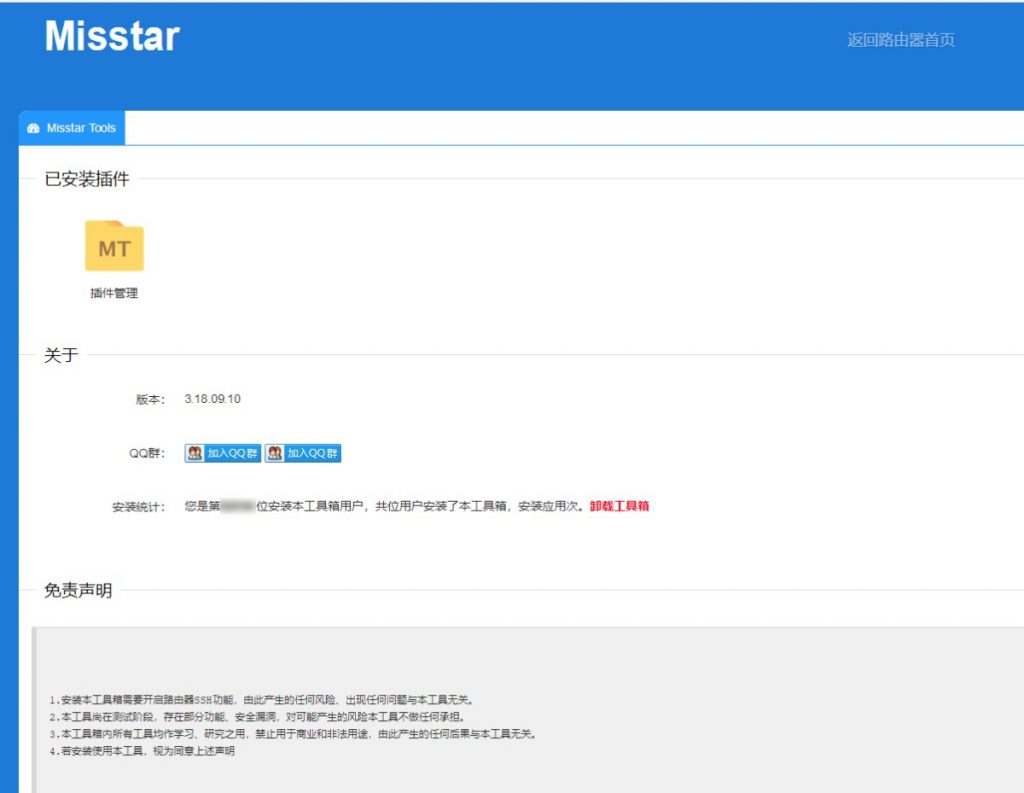
Task: Click the Misstar logo in the header
Action: [112, 37]
